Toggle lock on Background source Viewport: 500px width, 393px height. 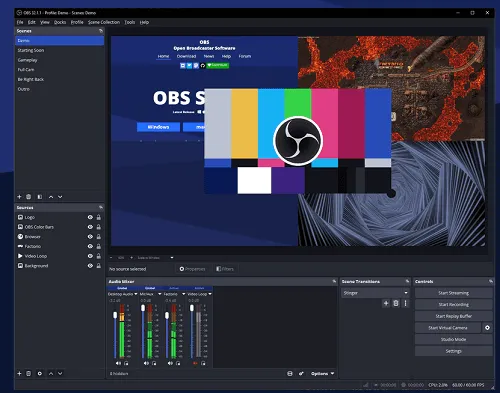coord(99,266)
